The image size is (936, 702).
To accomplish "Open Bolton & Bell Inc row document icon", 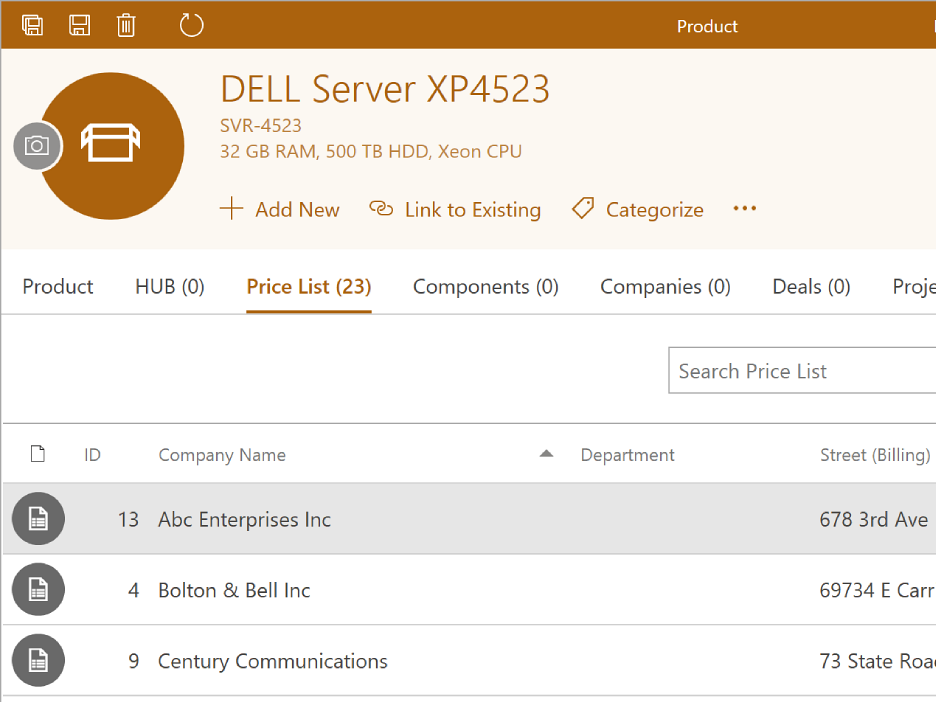I will [x=38, y=589].
